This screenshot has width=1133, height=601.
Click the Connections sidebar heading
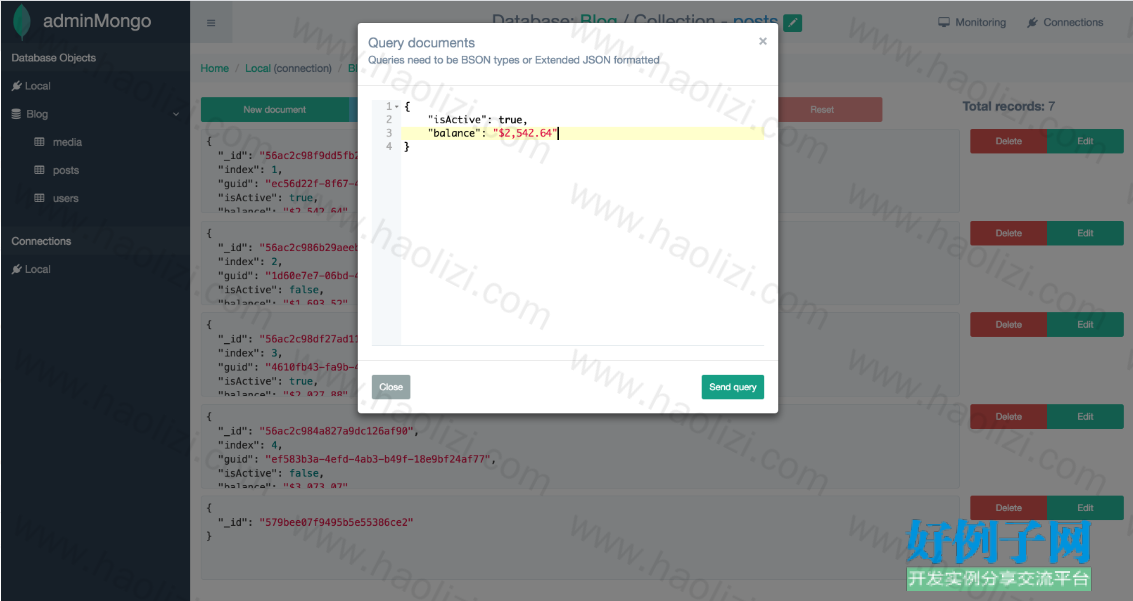point(41,241)
